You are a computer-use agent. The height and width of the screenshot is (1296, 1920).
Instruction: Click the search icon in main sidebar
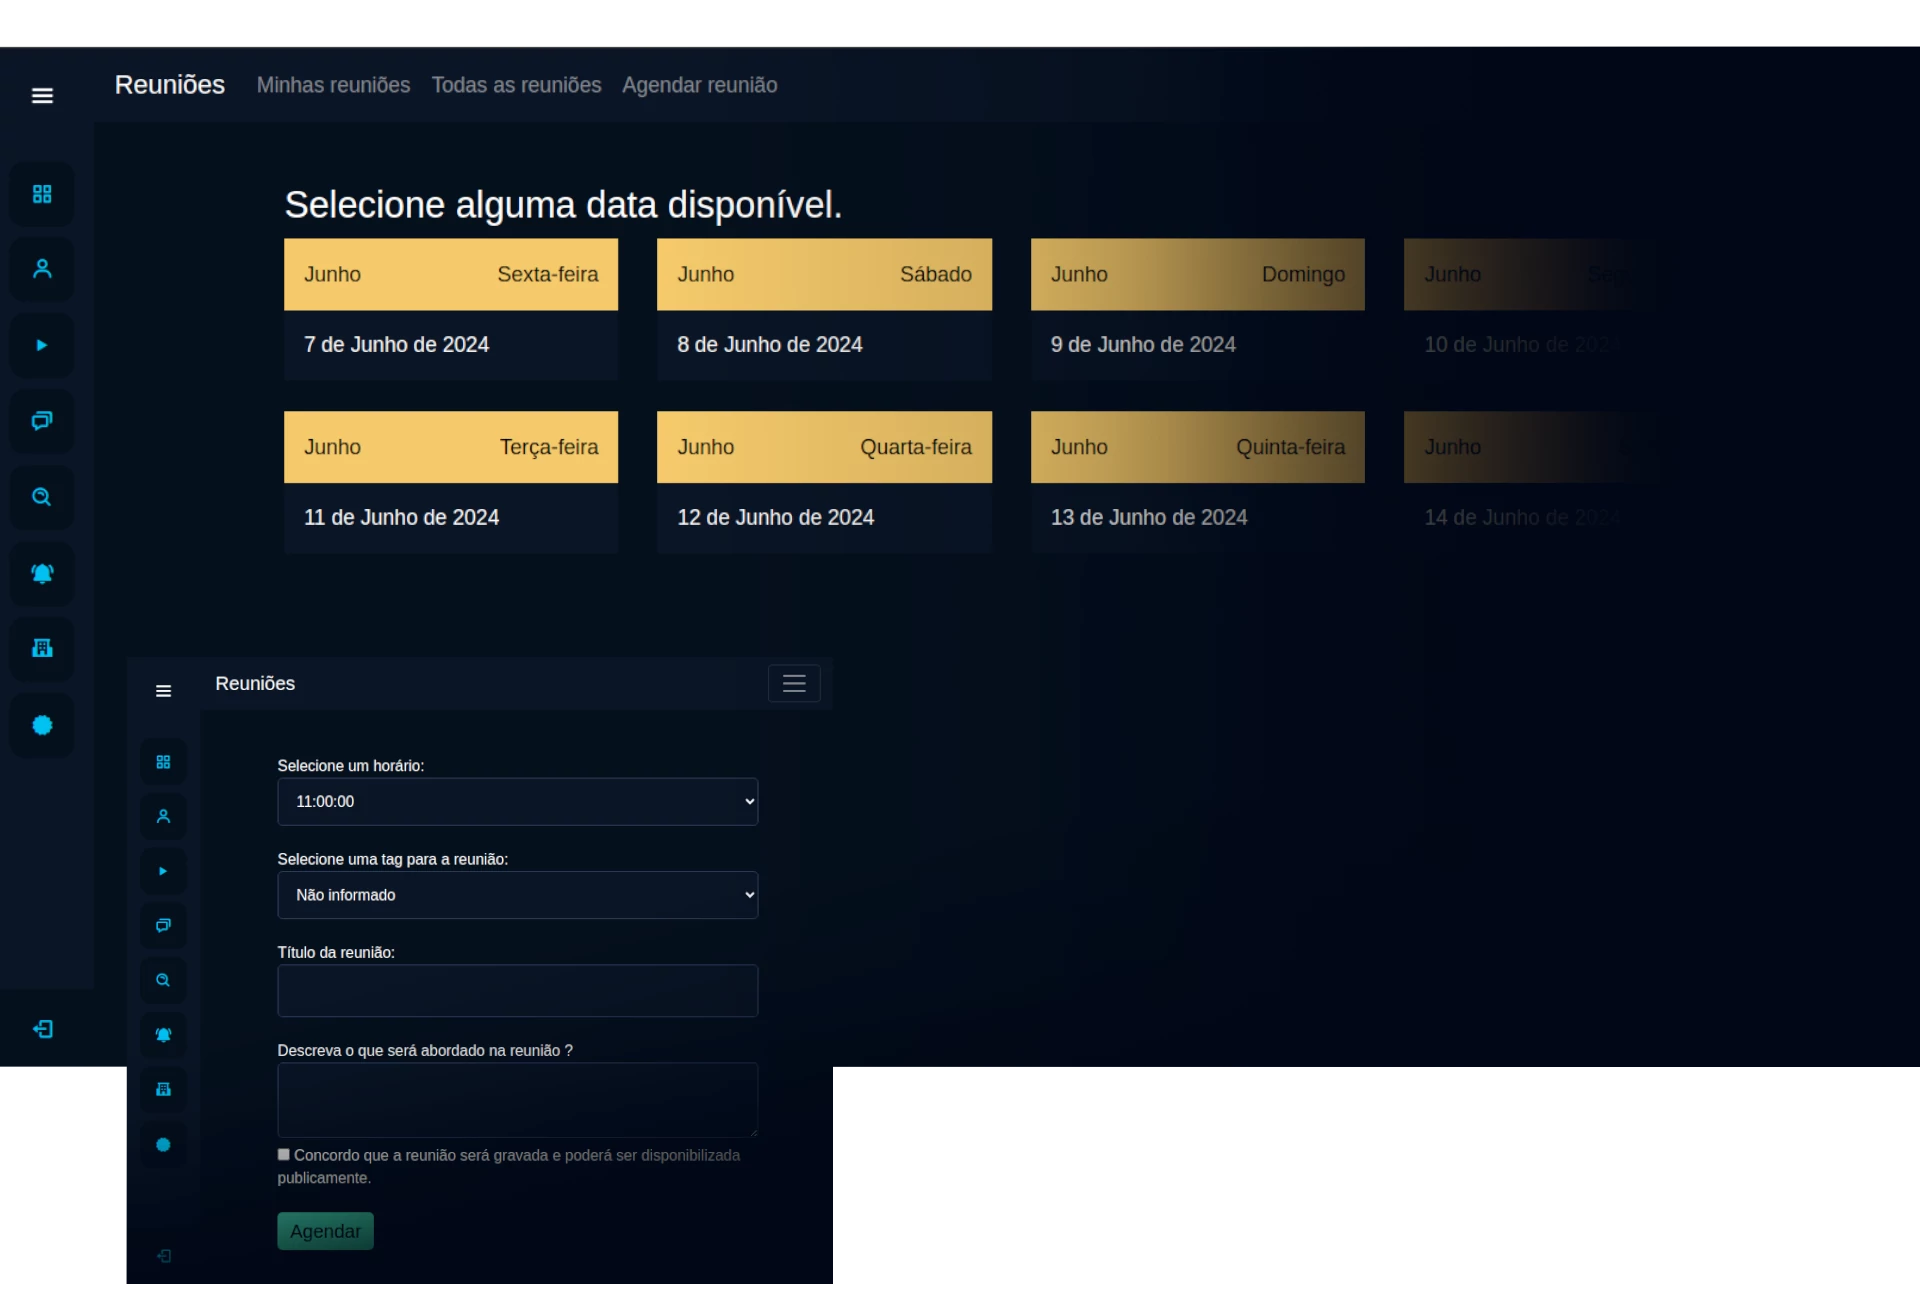pyautogui.click(x=42, y=497)
